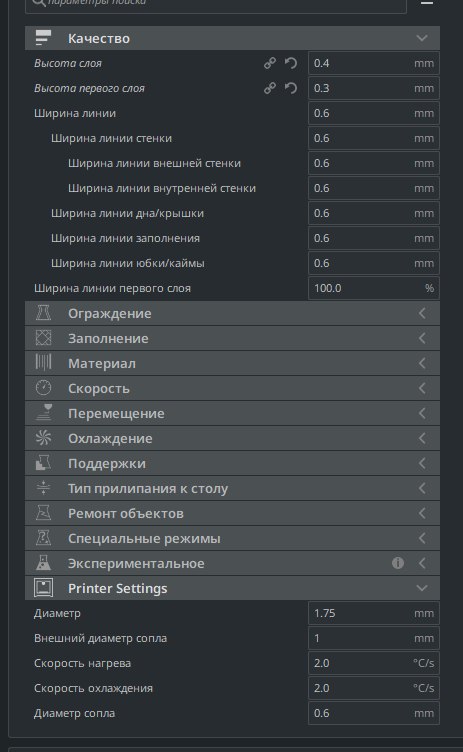Image resolution: width=463 pixels, height=752 pixels.
Task: Click the info icon on Экспериментальное
Action: point(398,563)
